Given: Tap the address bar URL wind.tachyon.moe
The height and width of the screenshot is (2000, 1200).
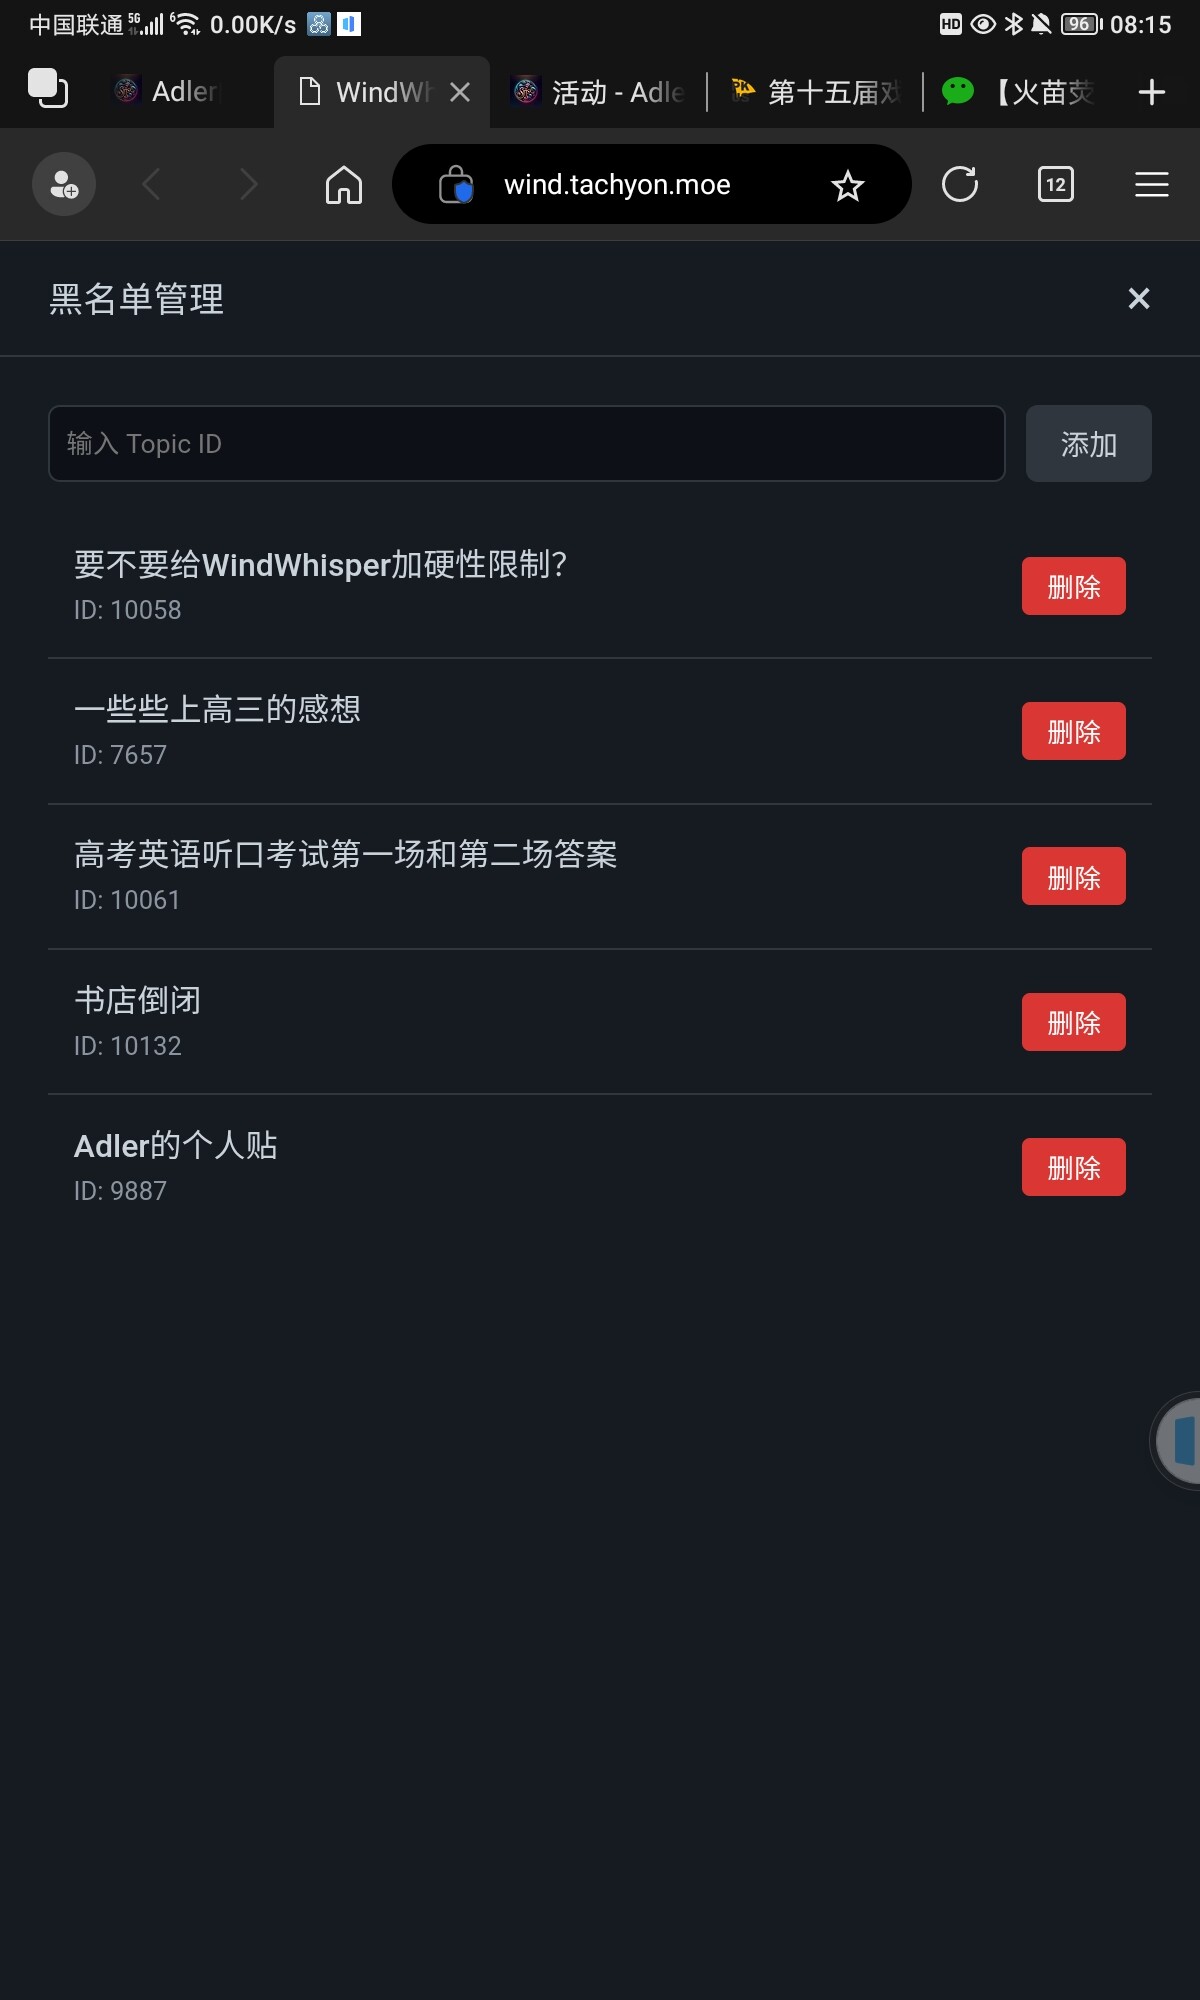Looking at the screenshot, I should [x=617, y=185].
